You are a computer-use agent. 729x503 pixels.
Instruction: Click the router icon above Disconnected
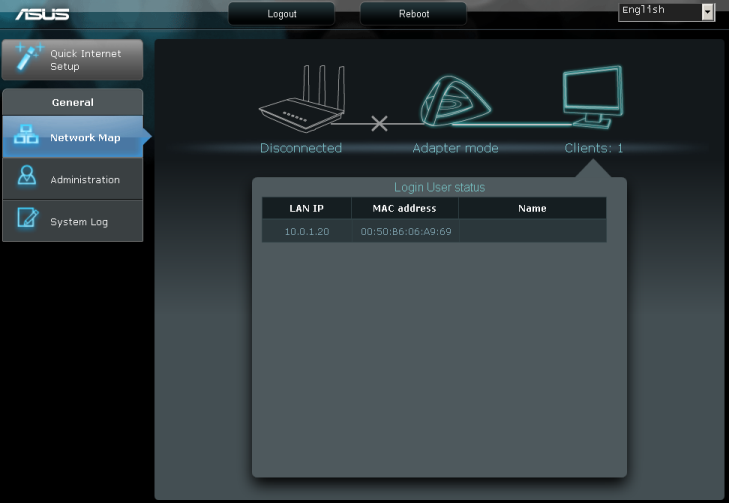[302, 98]
